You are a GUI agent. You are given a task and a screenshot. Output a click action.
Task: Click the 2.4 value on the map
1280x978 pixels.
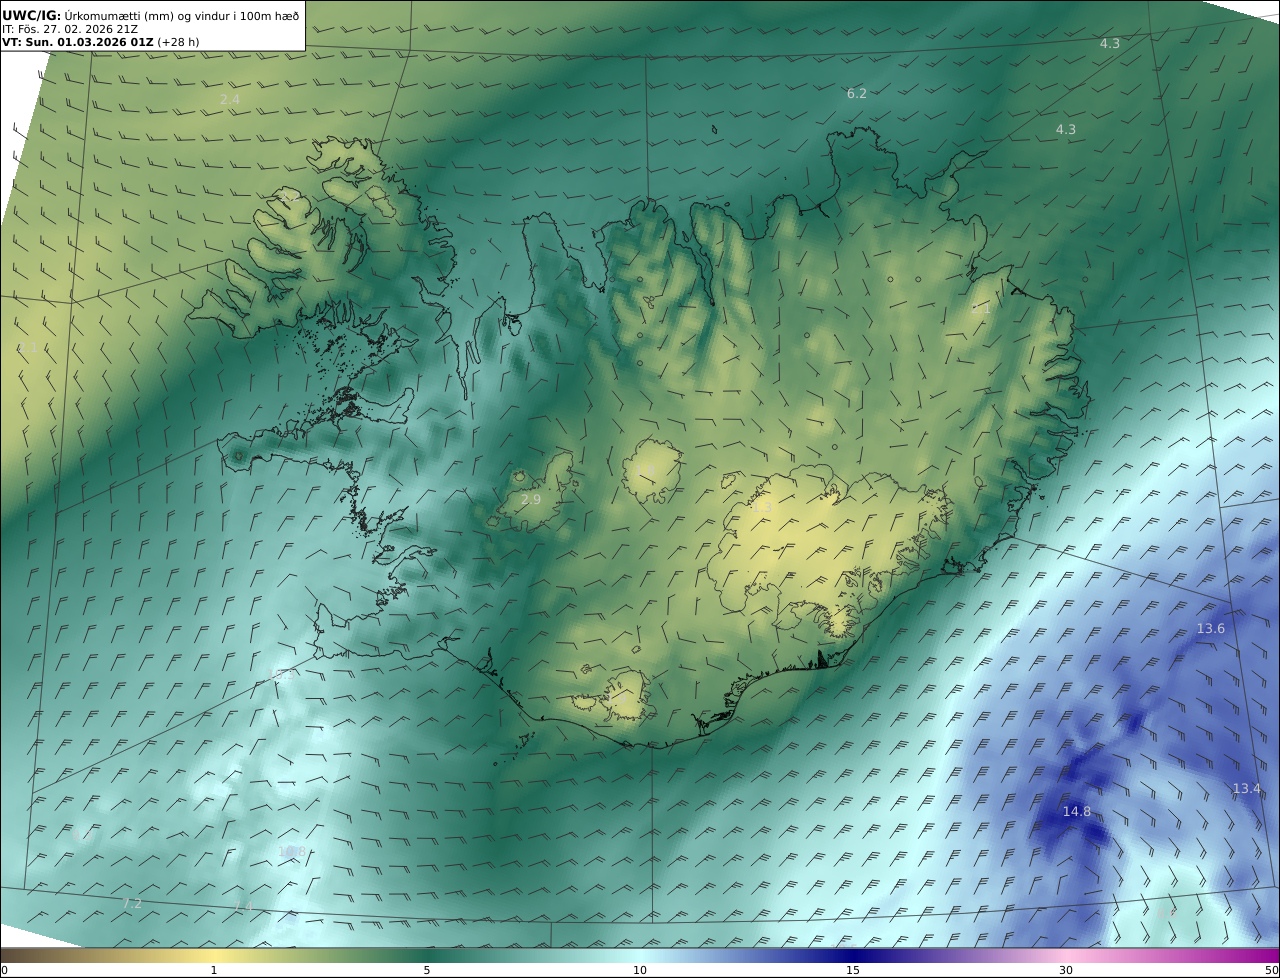pos(230,99)
